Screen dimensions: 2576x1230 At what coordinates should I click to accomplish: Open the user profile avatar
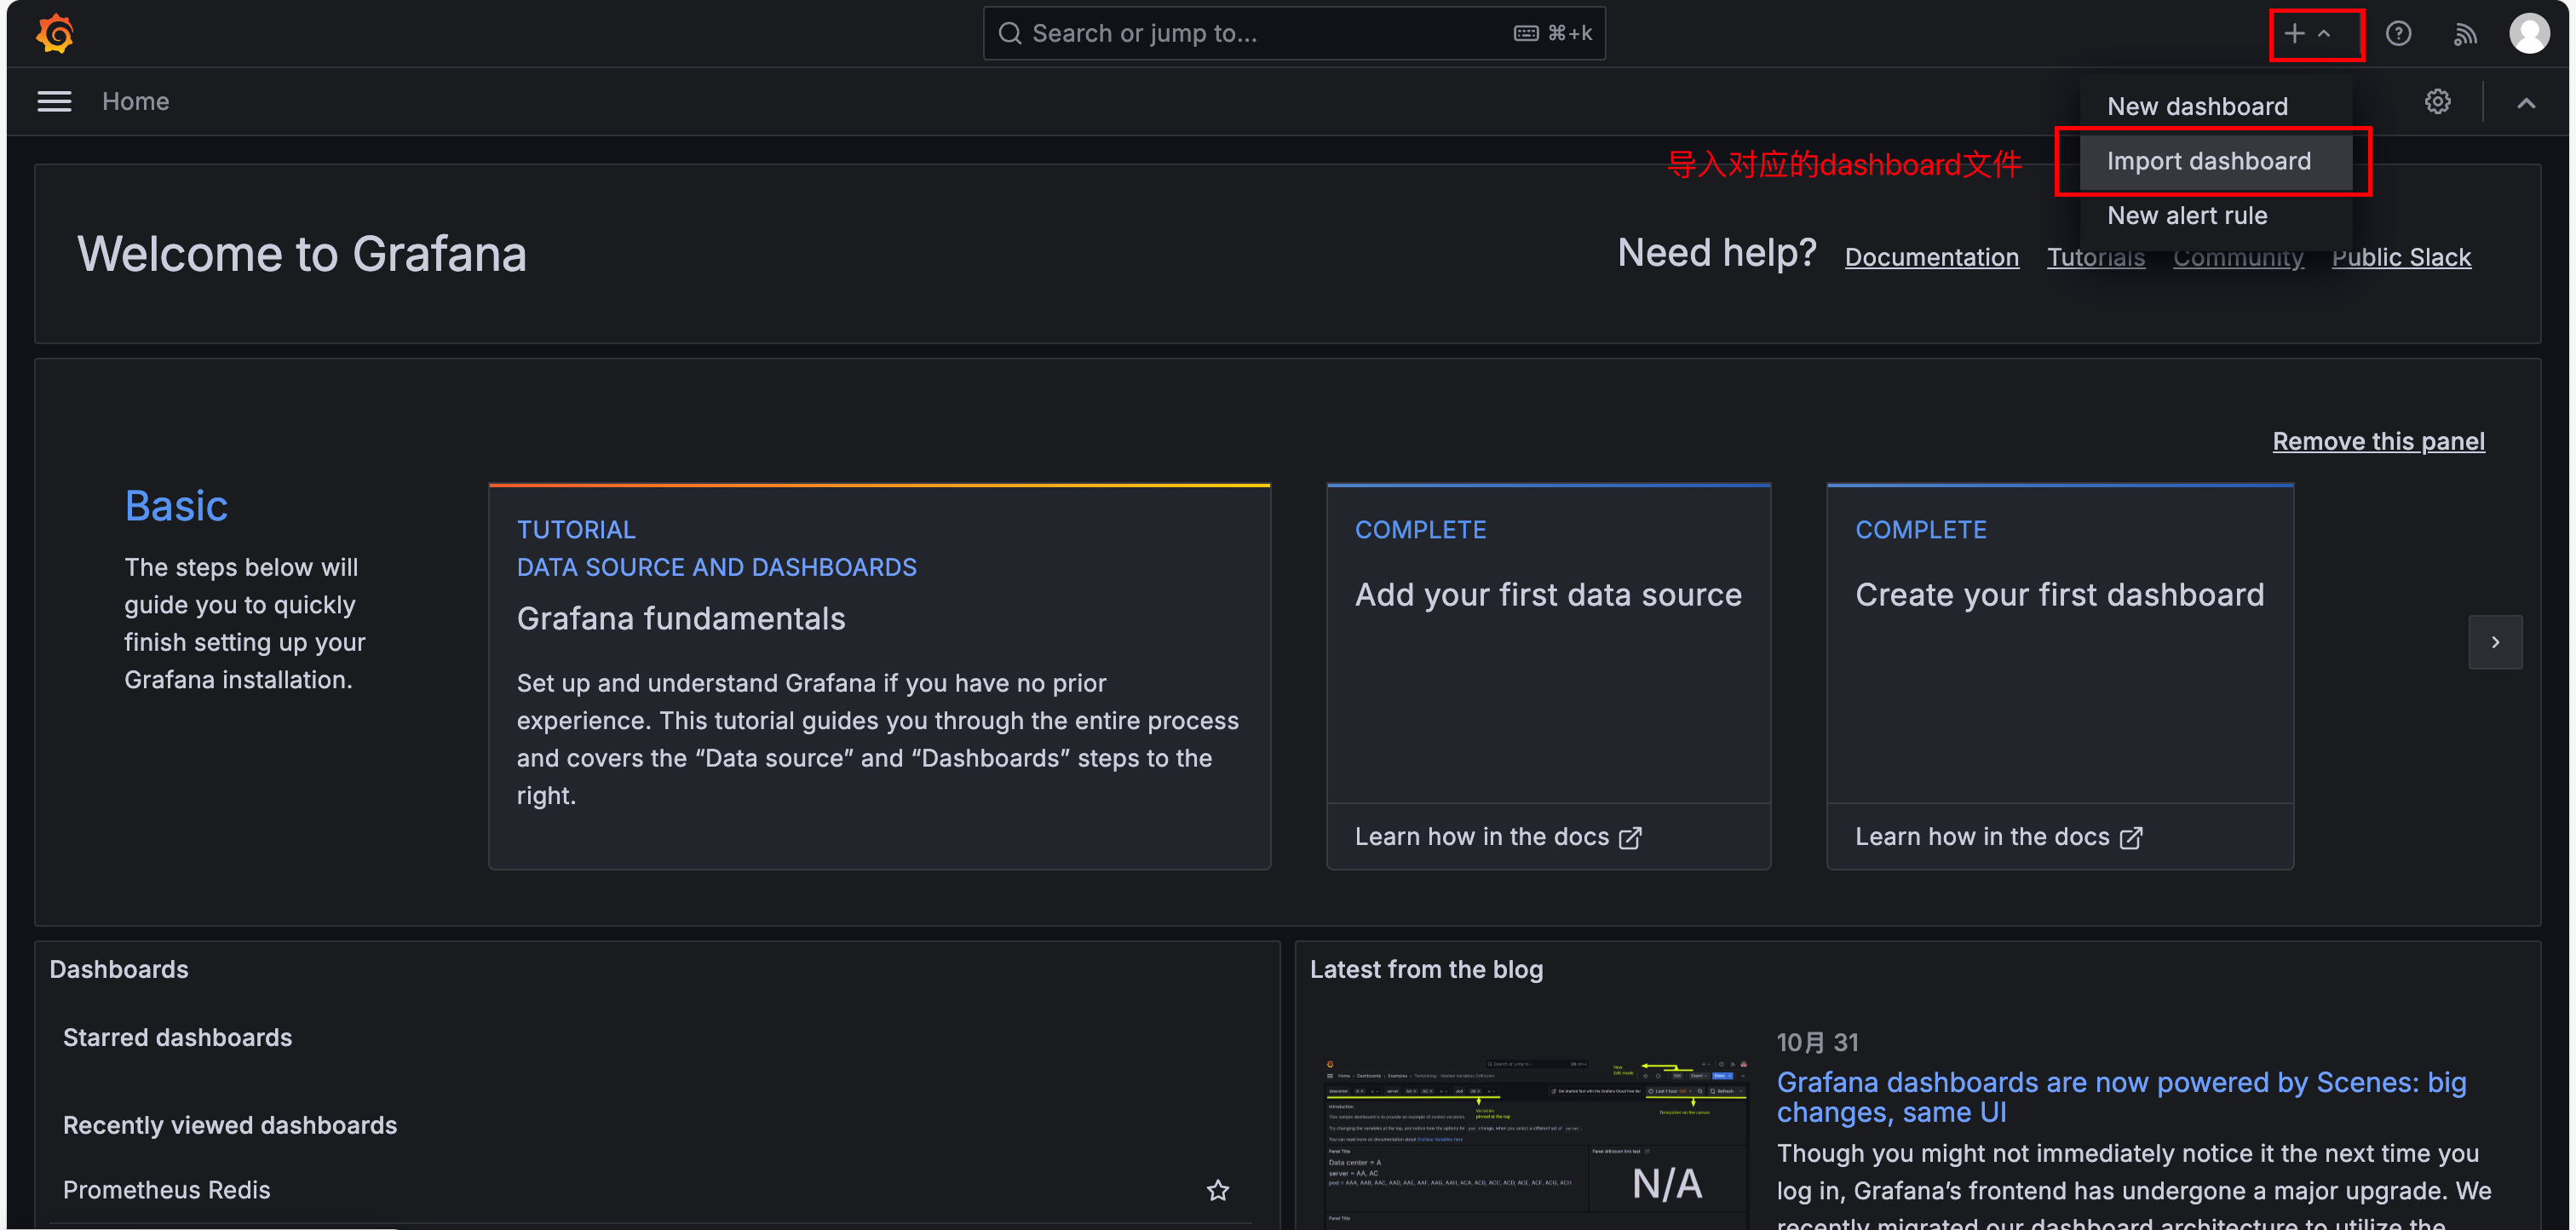point(2529,34)
